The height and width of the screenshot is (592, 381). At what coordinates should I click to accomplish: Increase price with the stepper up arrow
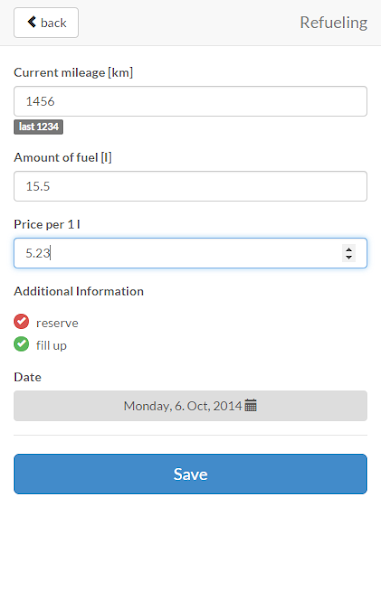click(349, 249)
